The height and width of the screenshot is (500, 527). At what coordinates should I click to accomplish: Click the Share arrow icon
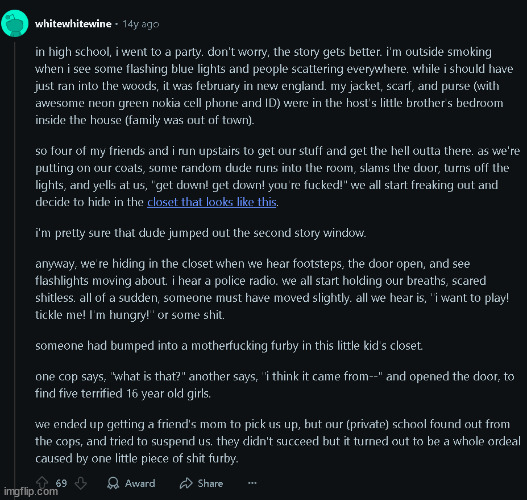point(186,484)
